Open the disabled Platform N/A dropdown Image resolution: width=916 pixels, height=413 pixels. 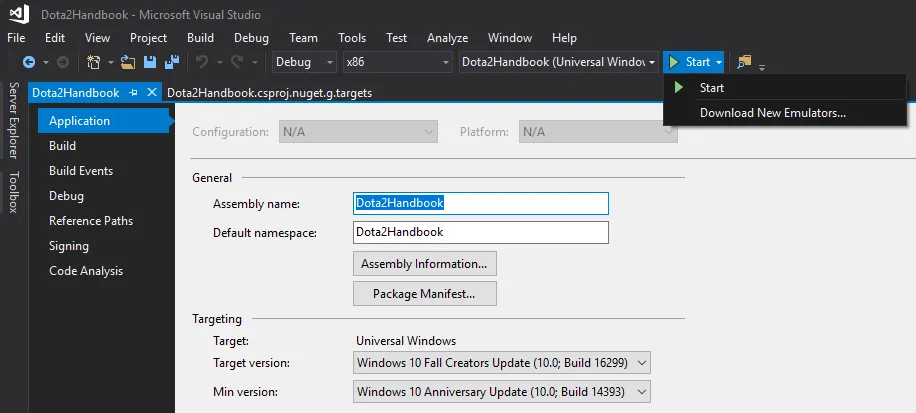598,132
